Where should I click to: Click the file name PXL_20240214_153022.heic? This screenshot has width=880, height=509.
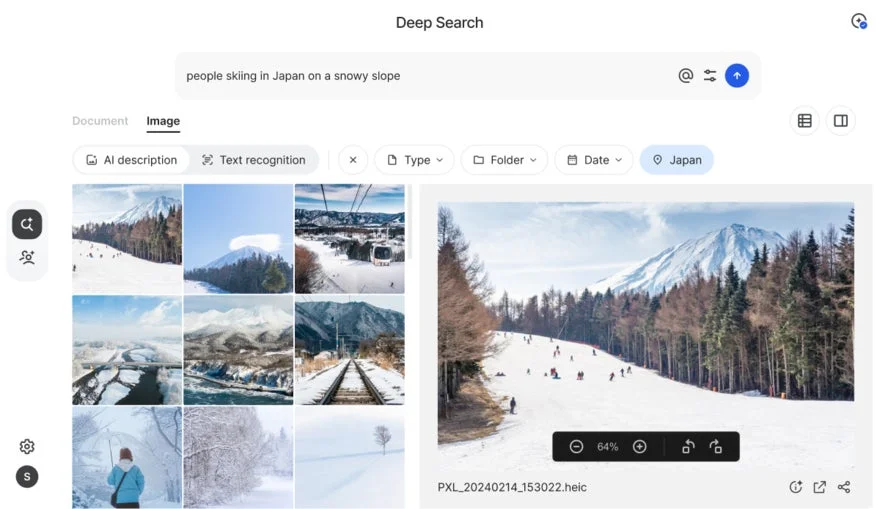tap(512, 487)
